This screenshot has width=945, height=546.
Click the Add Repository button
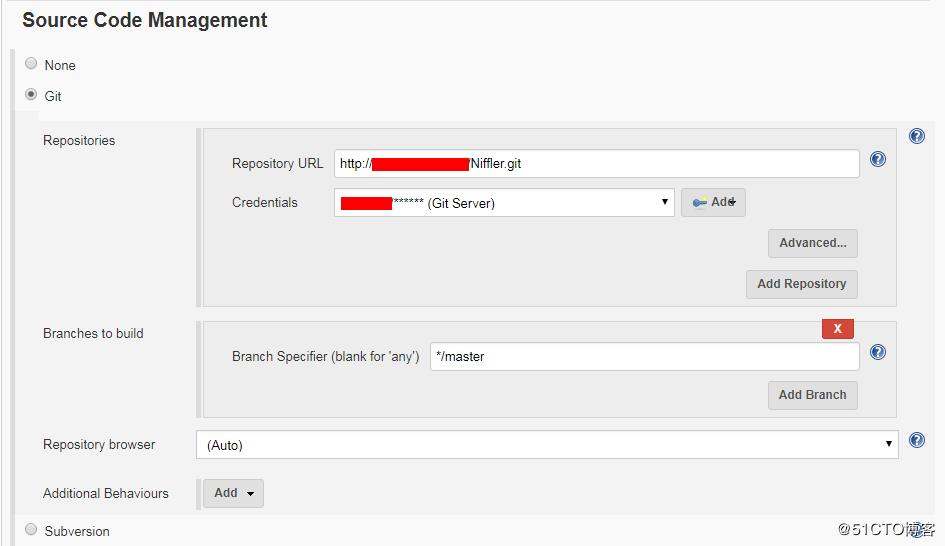pyautogui.click(x=801, y=284)
